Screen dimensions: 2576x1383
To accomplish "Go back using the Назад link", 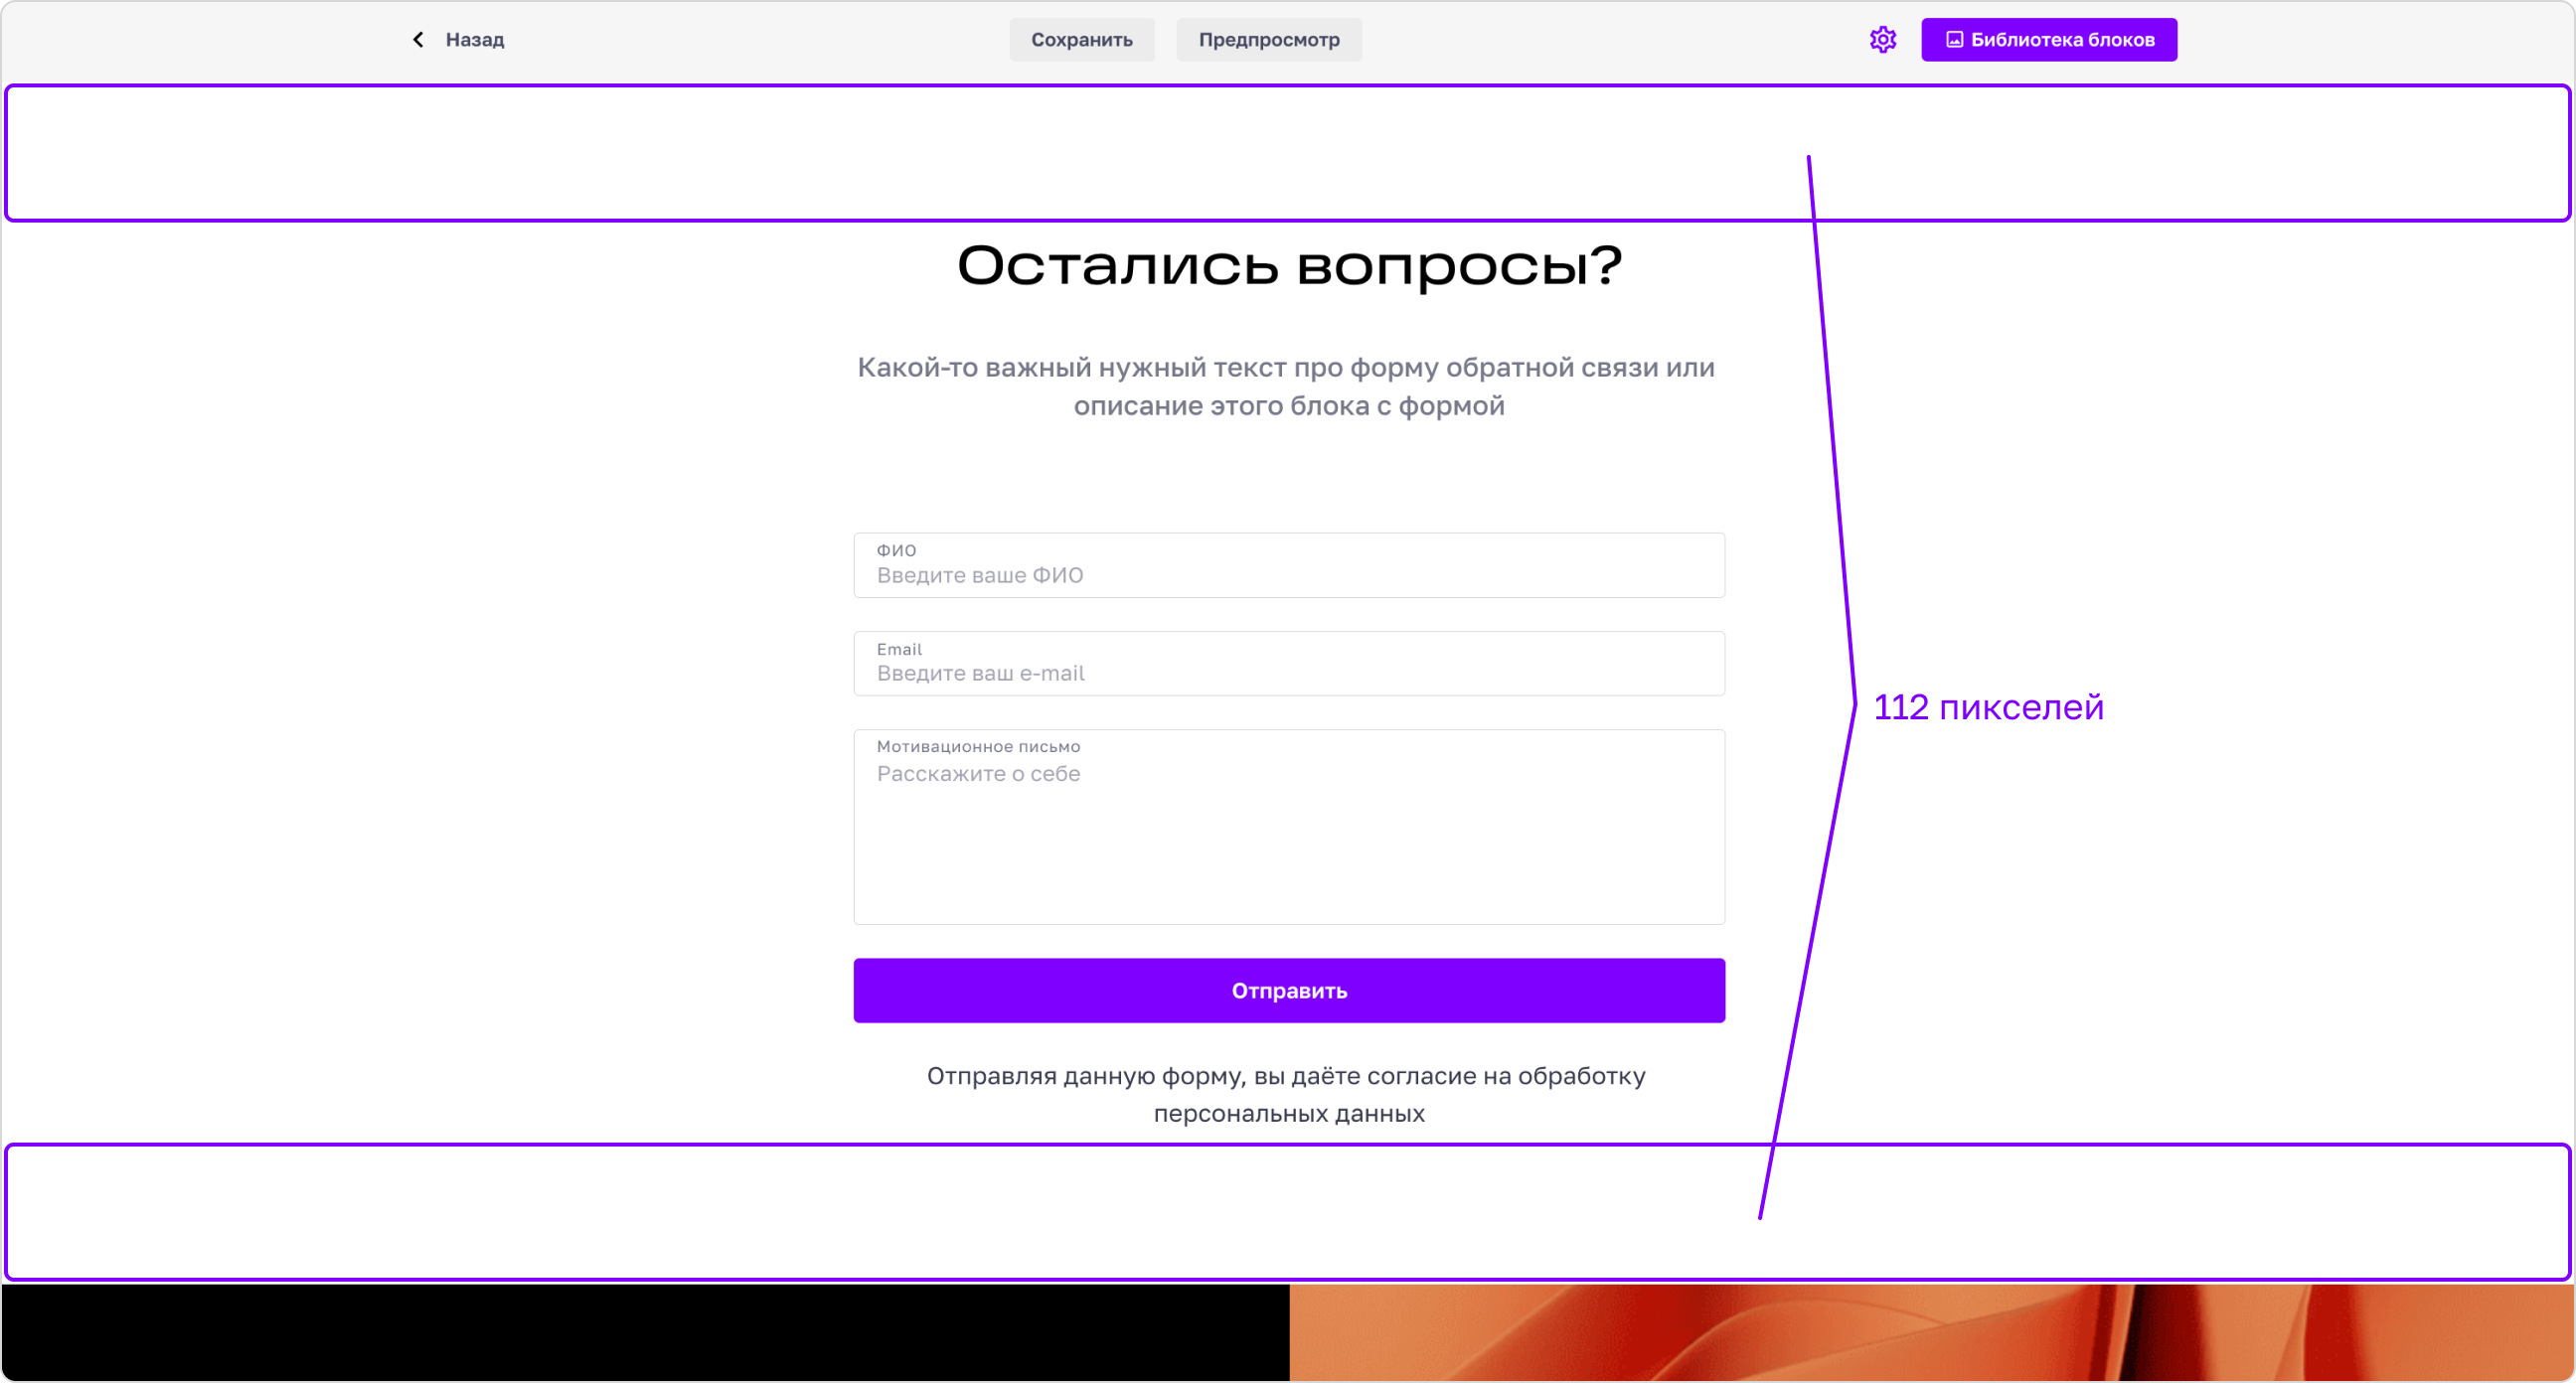I will pyautogui.click(x=474, y=39).
